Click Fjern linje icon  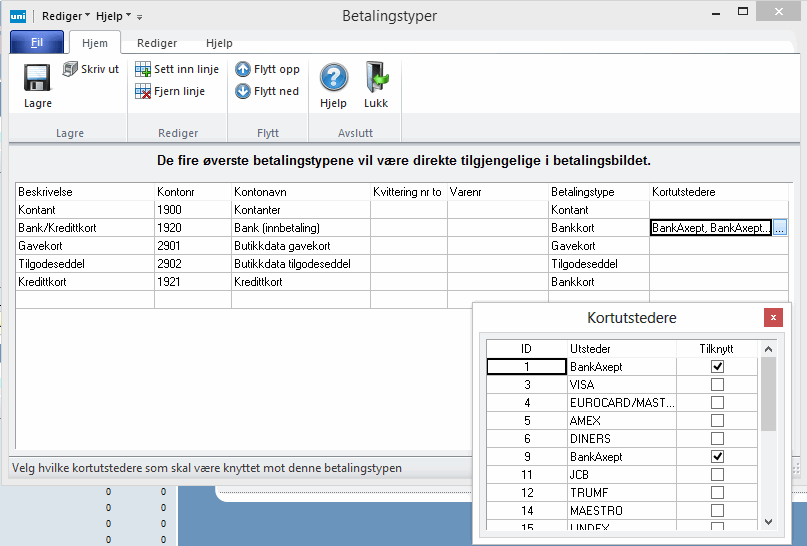[x=144, y=91]
